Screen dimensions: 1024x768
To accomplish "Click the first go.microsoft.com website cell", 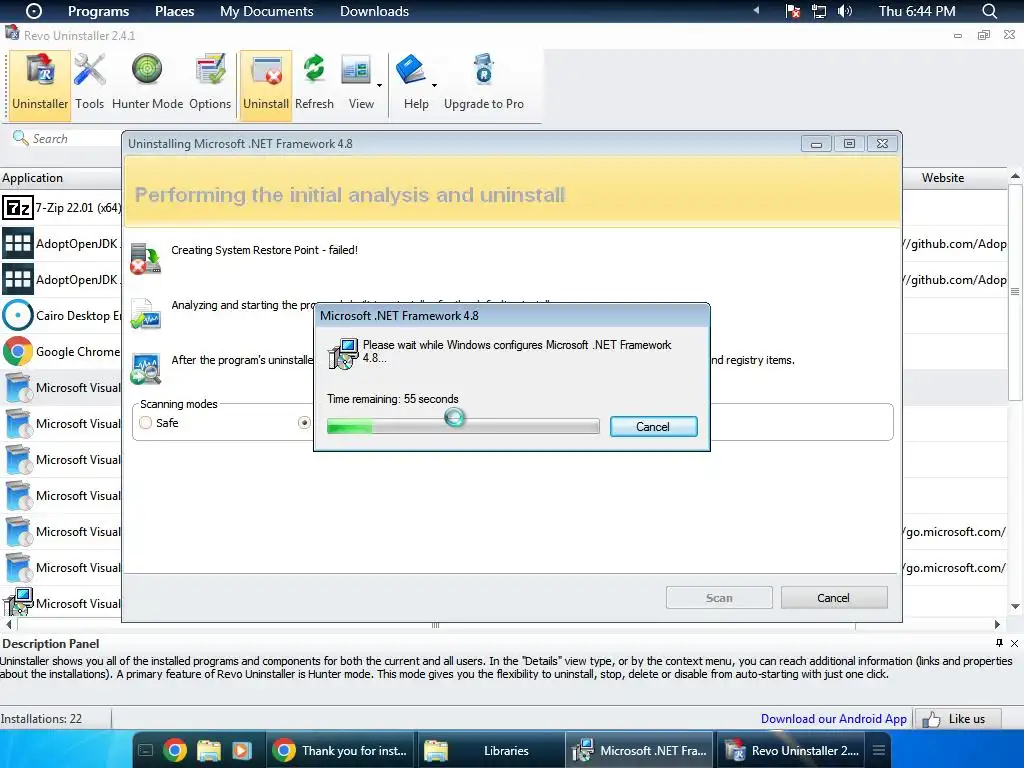I will coord(955,532).
